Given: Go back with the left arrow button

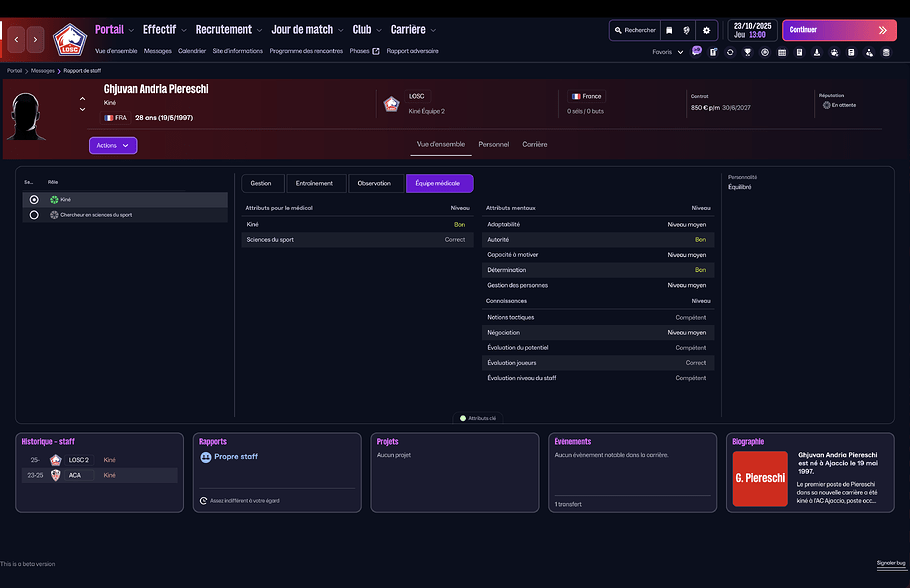Looking at the screenshot, I should point(17,40).
